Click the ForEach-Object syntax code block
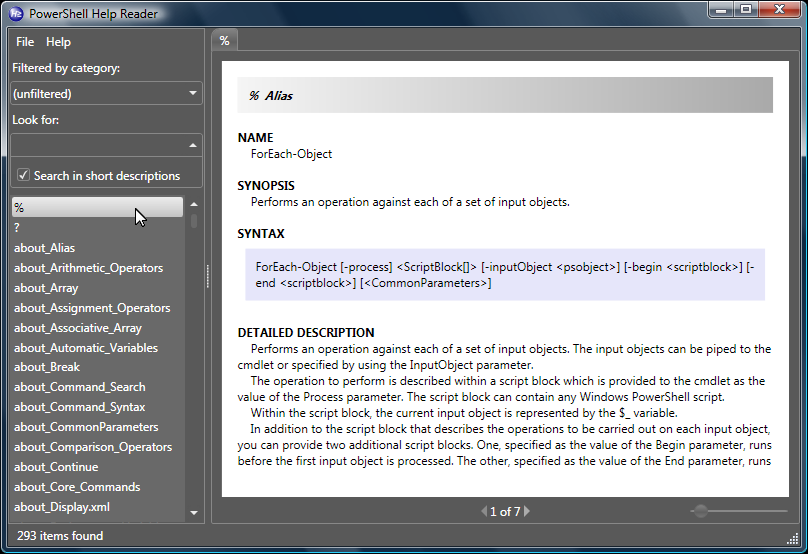 click(x=505, y=275)
